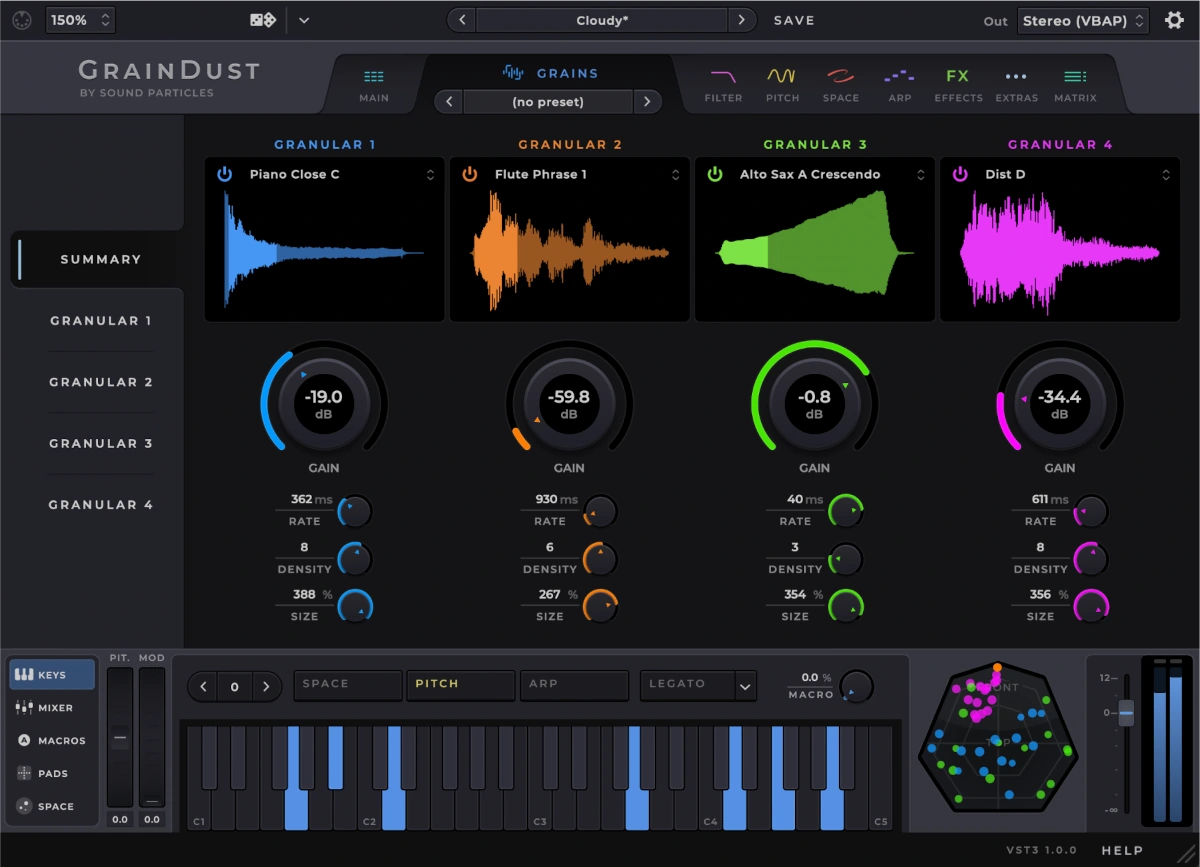Disable Granular 4 Dist D power toggle
Screen dimensions: 1200x867
958,173
